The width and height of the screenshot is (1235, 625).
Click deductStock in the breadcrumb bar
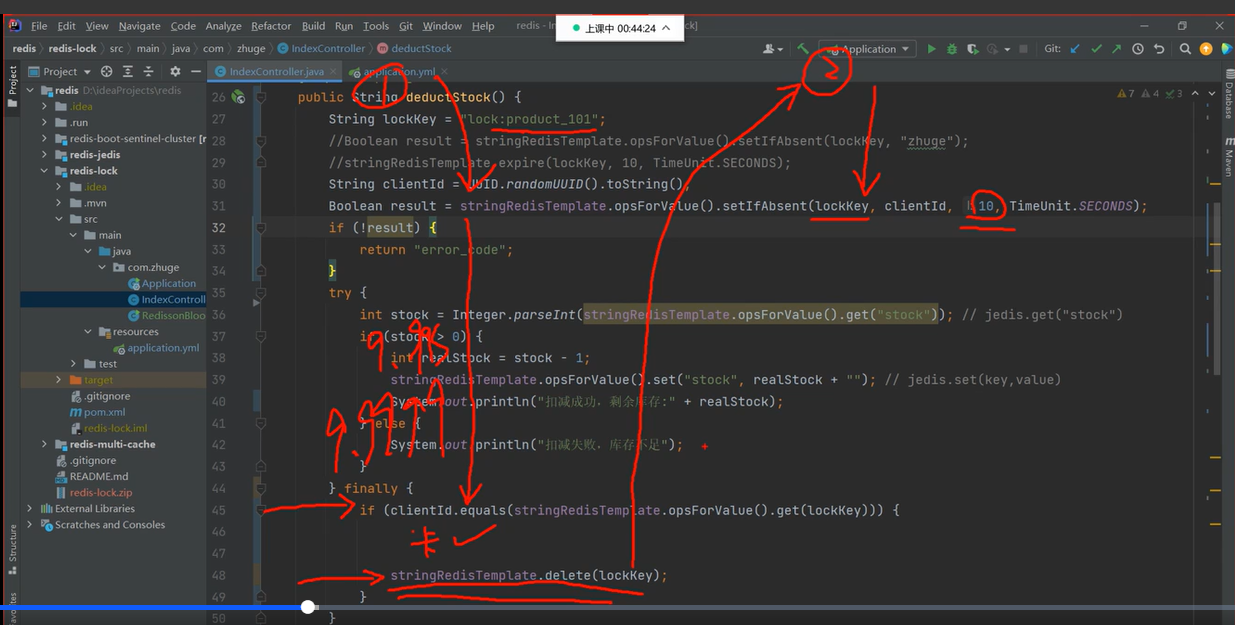click(421, 48)
